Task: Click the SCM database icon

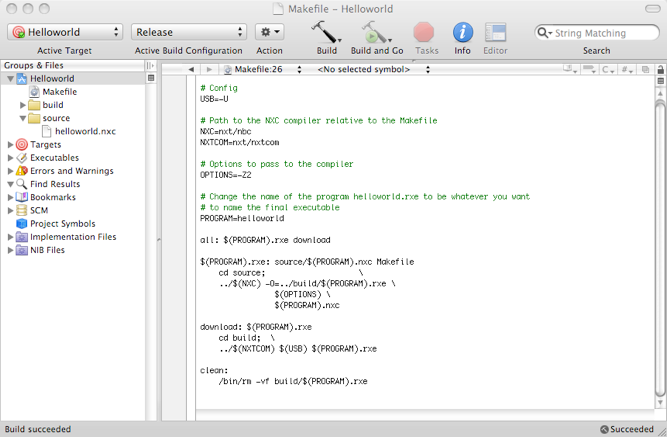Action: click(22, 211)
